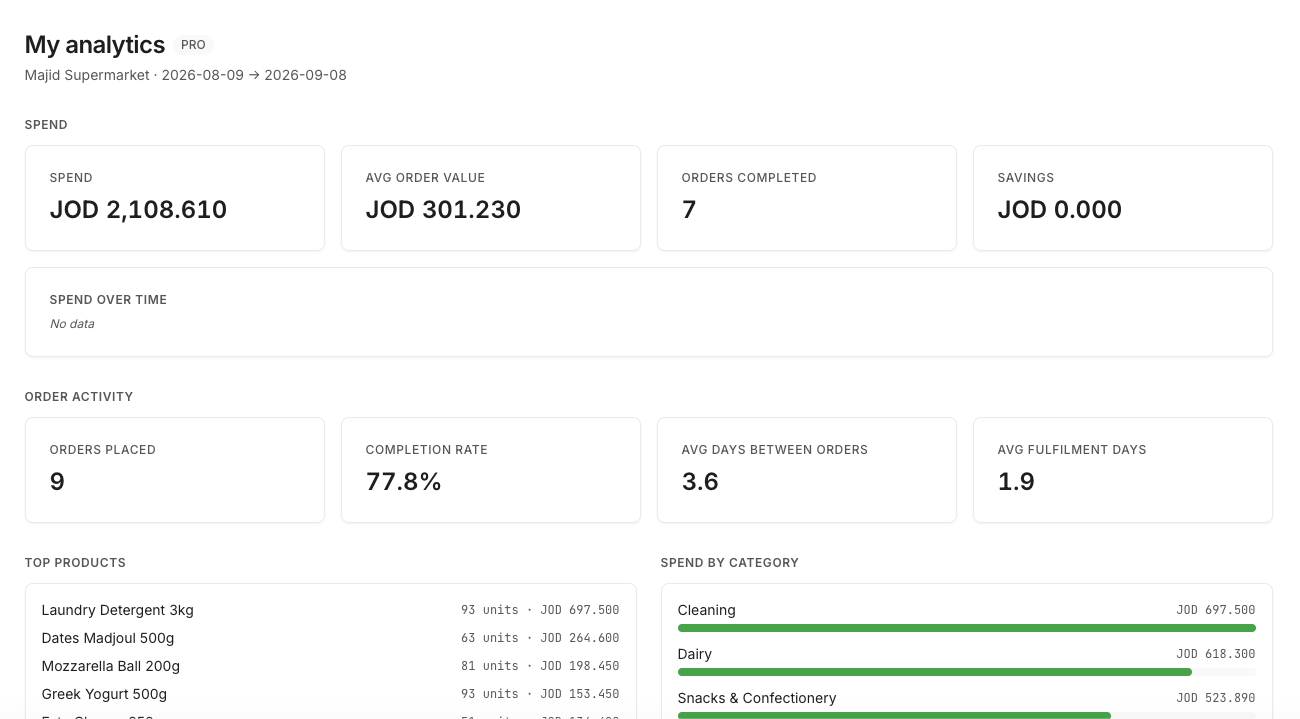Select the Completion Rate 77.8% card

pos(491,470)
